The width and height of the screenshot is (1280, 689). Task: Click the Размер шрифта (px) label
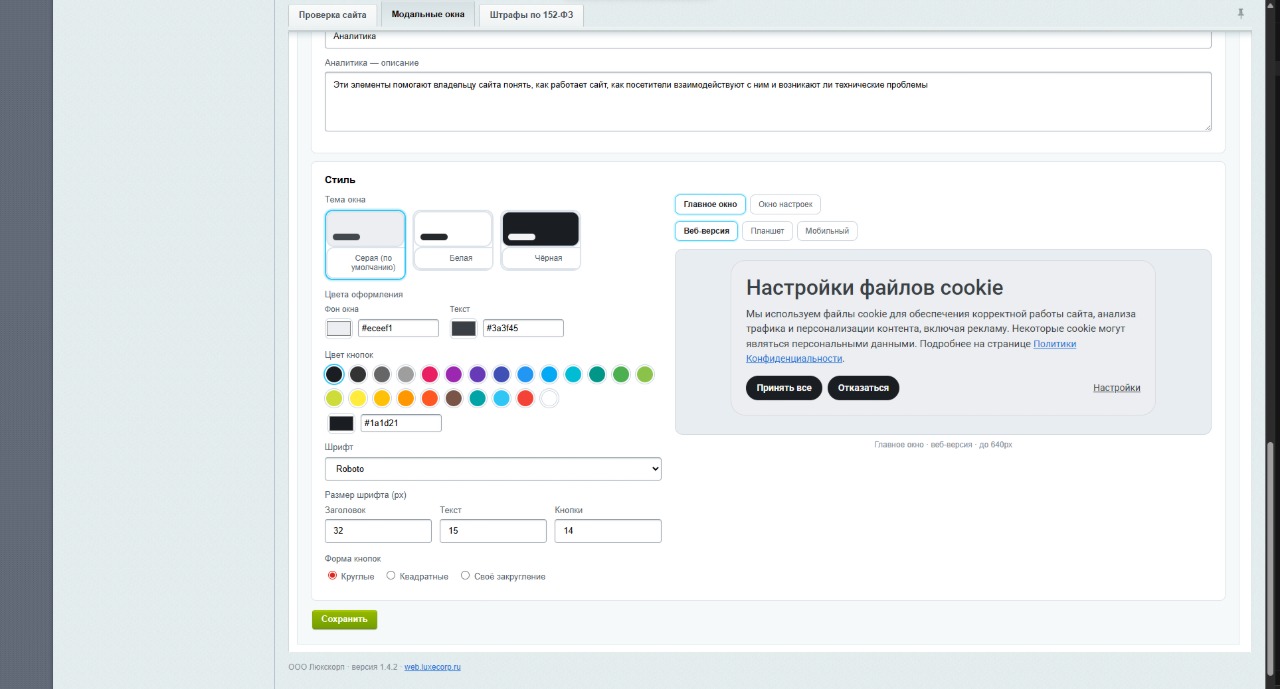[x=365, y=495]
